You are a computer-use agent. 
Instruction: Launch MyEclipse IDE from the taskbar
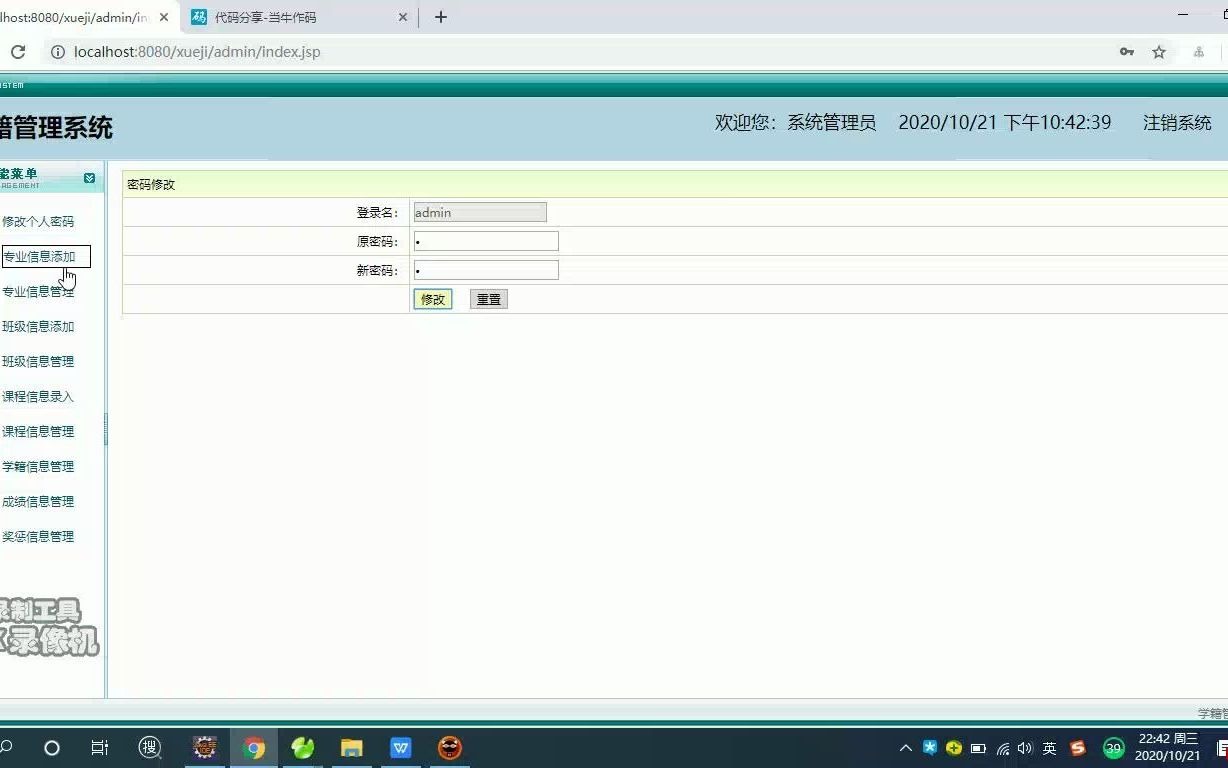coord(205,747)
